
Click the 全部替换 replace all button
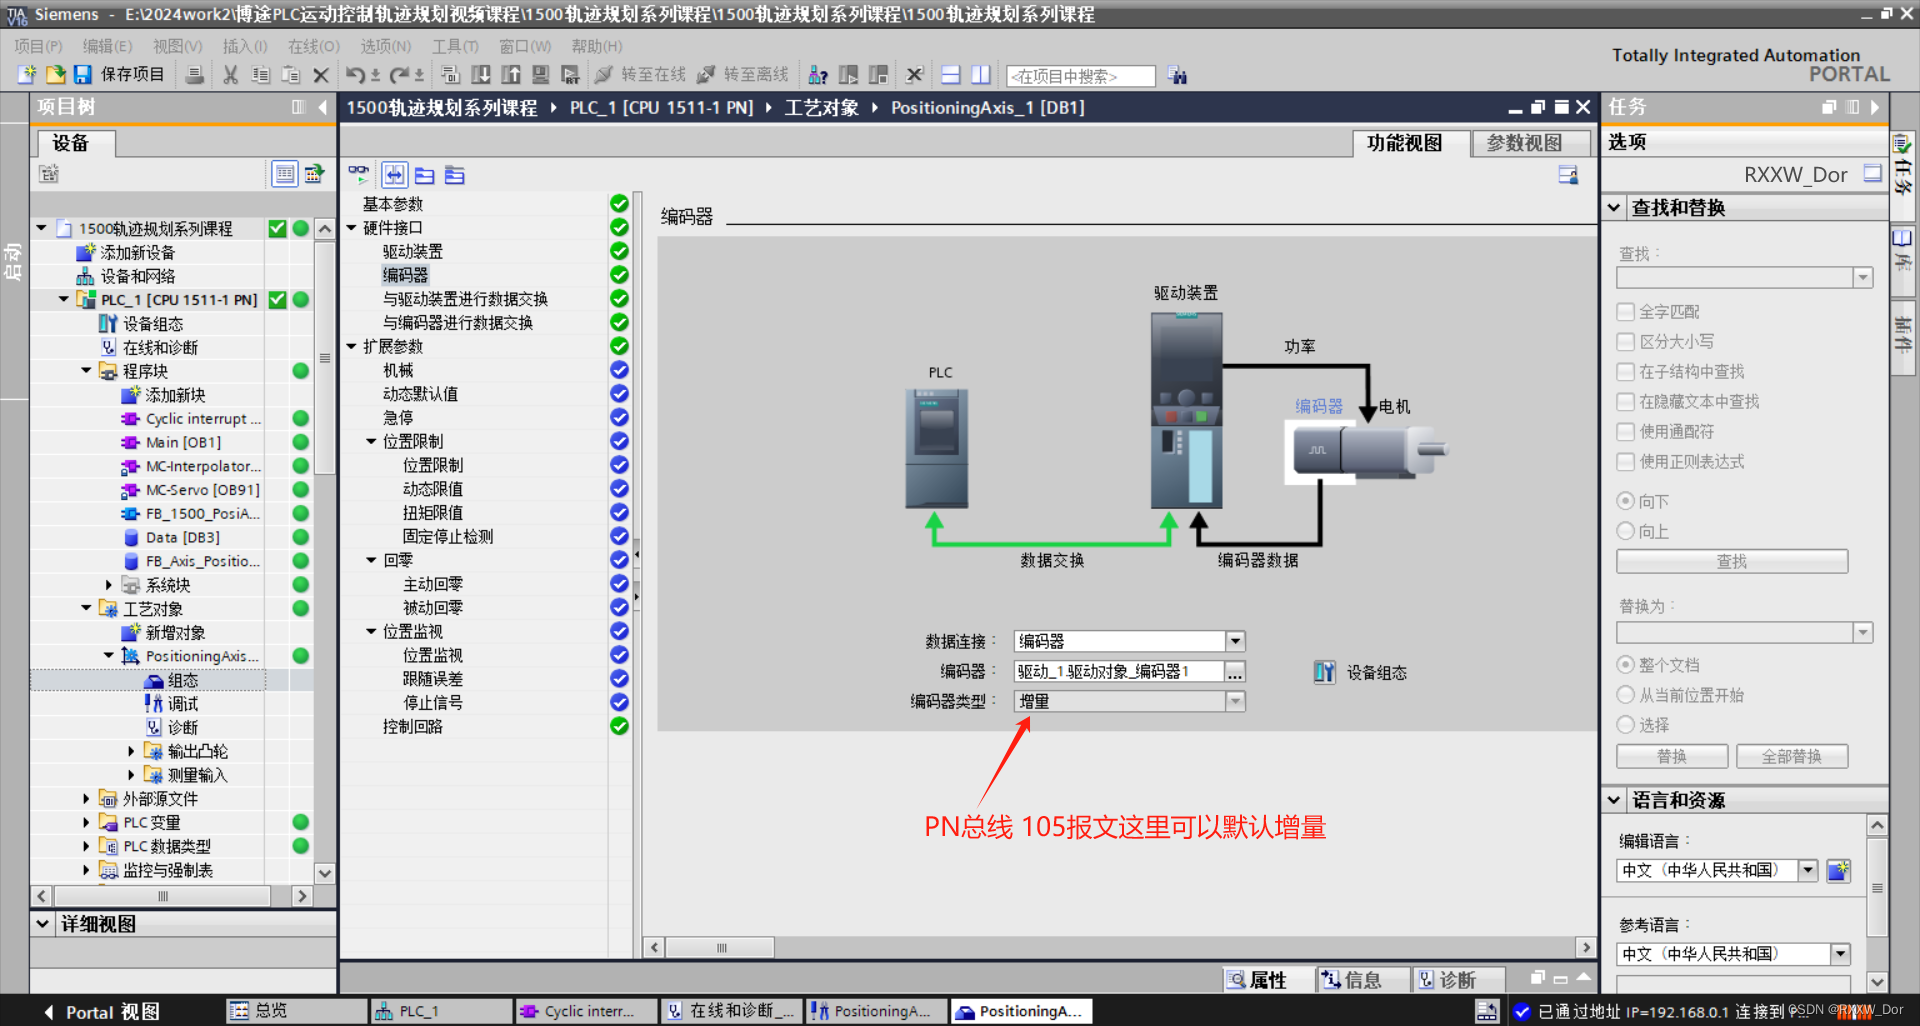pyautogui.click(x=1792, y=757)
